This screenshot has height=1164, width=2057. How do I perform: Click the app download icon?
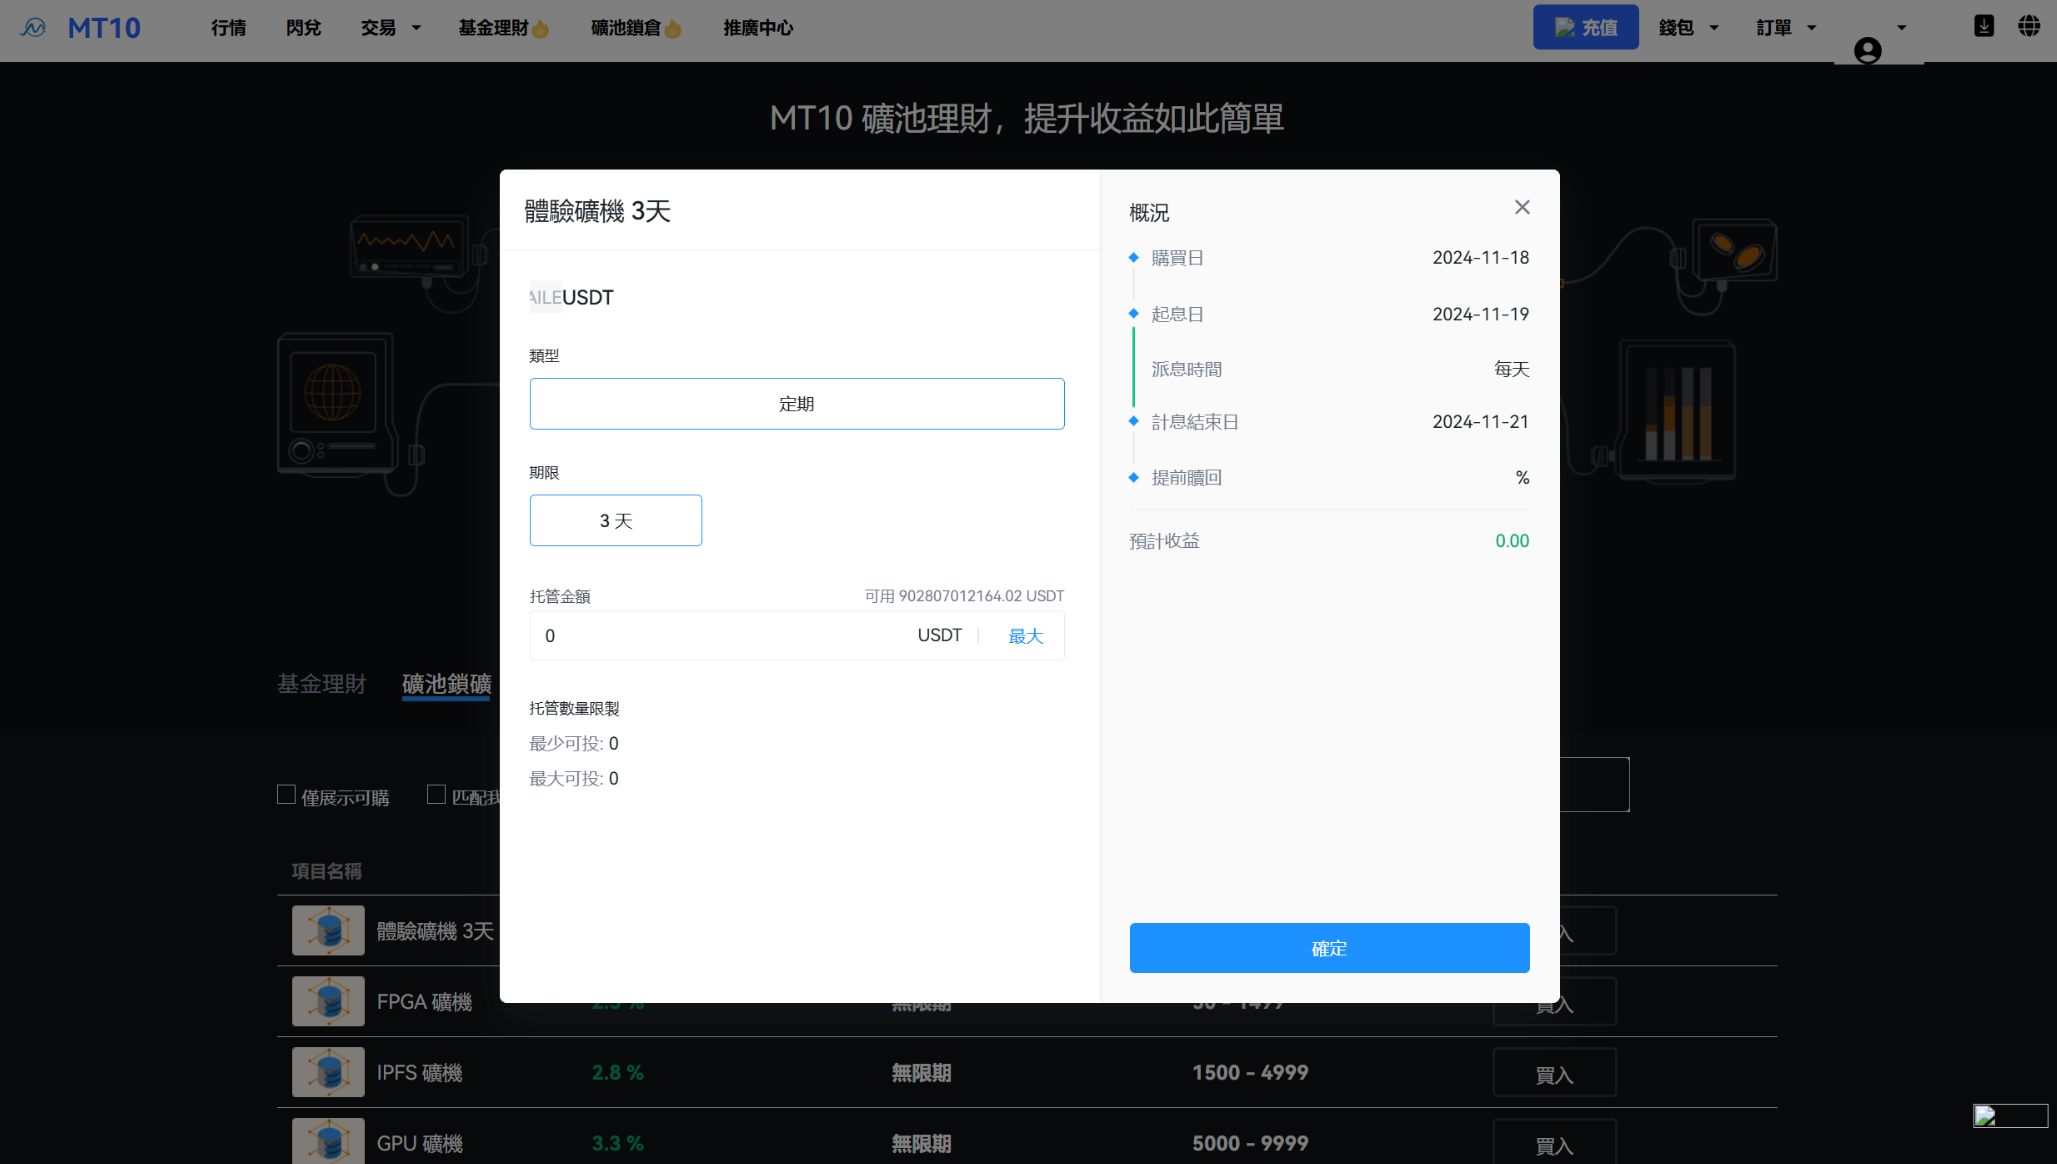(1984, 26)
